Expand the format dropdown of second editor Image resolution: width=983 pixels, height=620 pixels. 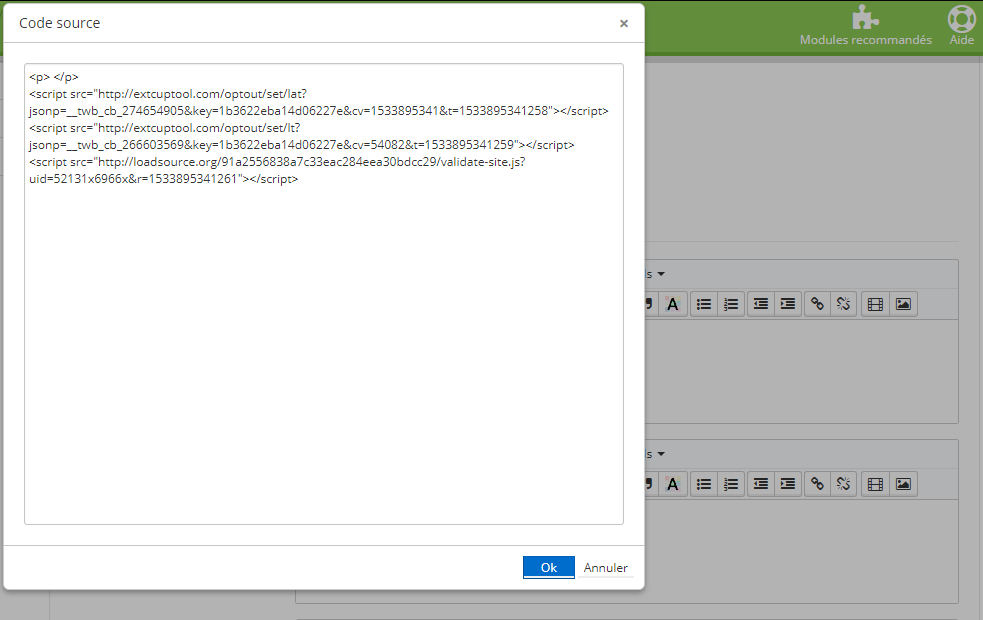tap(656, 454)
